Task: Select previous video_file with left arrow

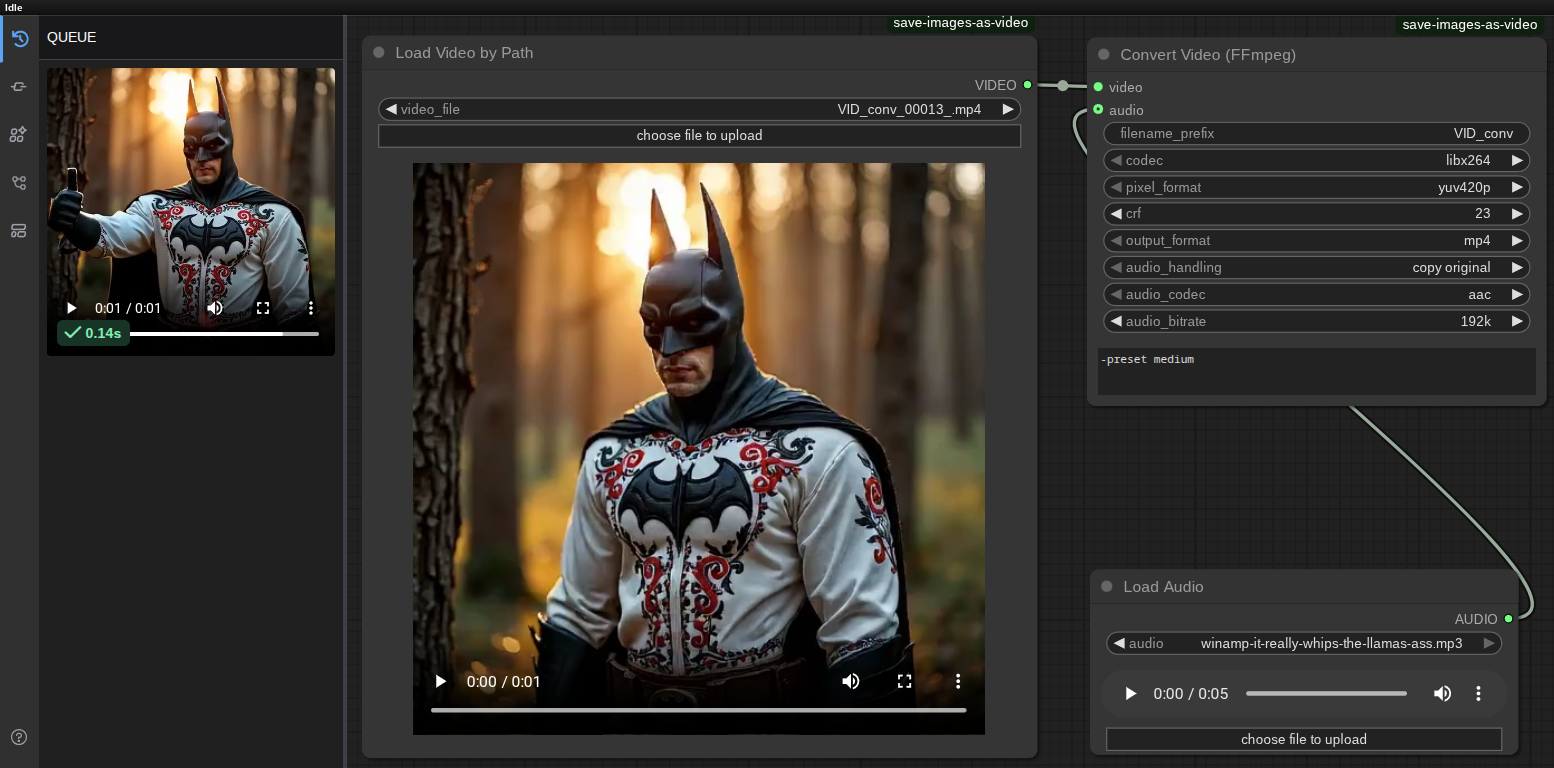Action: coord(391,109)
